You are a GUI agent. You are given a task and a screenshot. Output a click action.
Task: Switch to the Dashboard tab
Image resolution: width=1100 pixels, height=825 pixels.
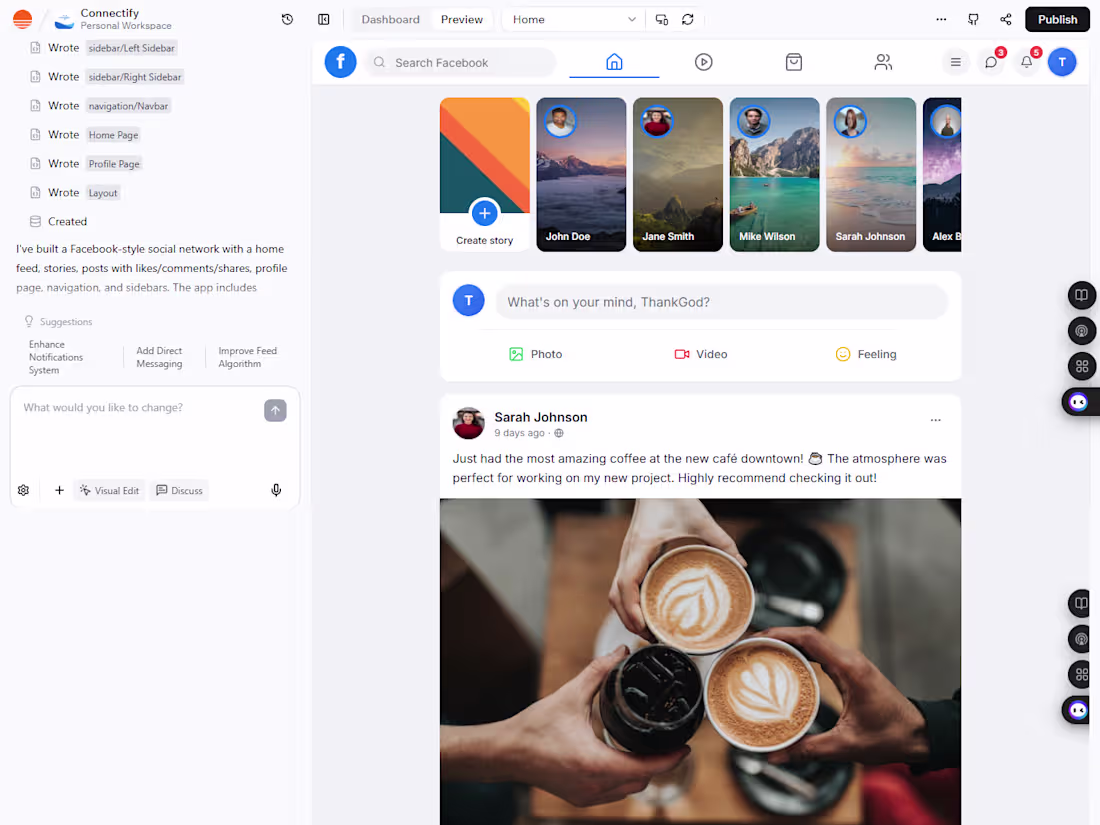point(391,20)
